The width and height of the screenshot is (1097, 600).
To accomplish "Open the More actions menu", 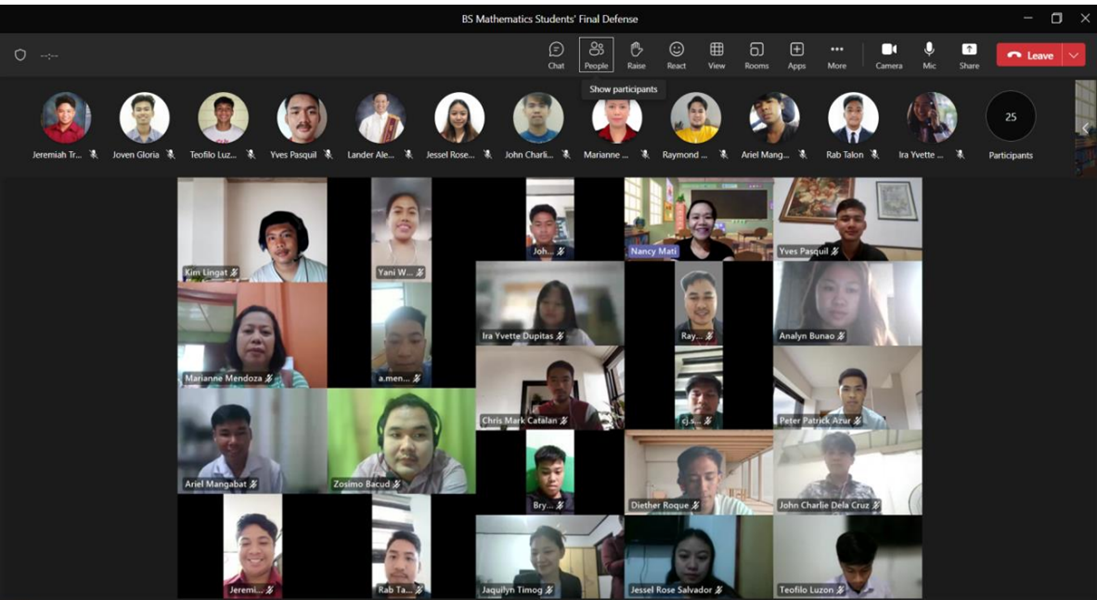I will coord(837,54).
